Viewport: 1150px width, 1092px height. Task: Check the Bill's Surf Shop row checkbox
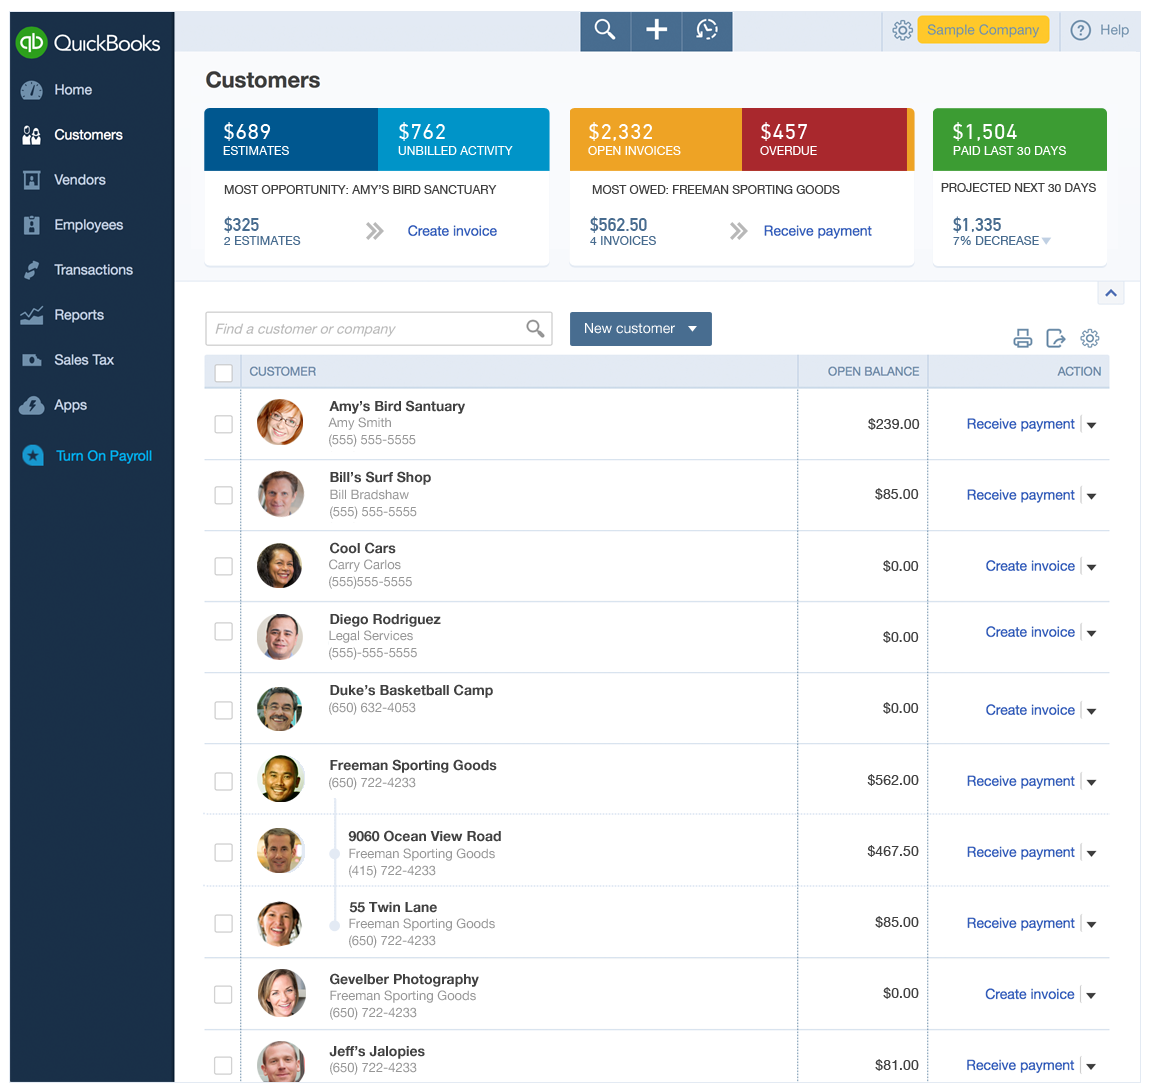(224, 496)
